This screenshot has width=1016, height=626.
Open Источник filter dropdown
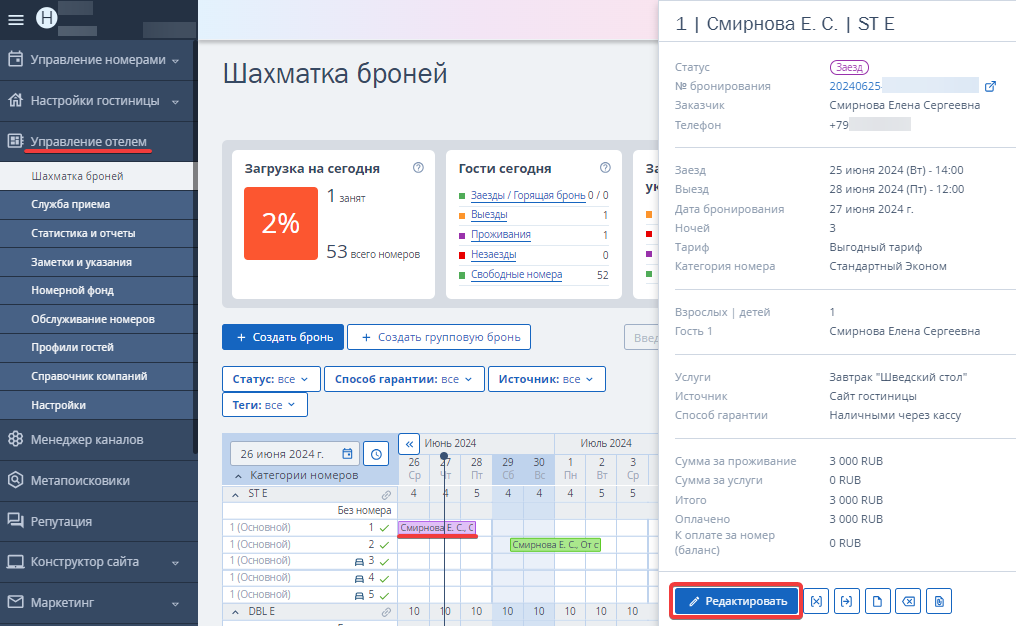pos(547,379)
